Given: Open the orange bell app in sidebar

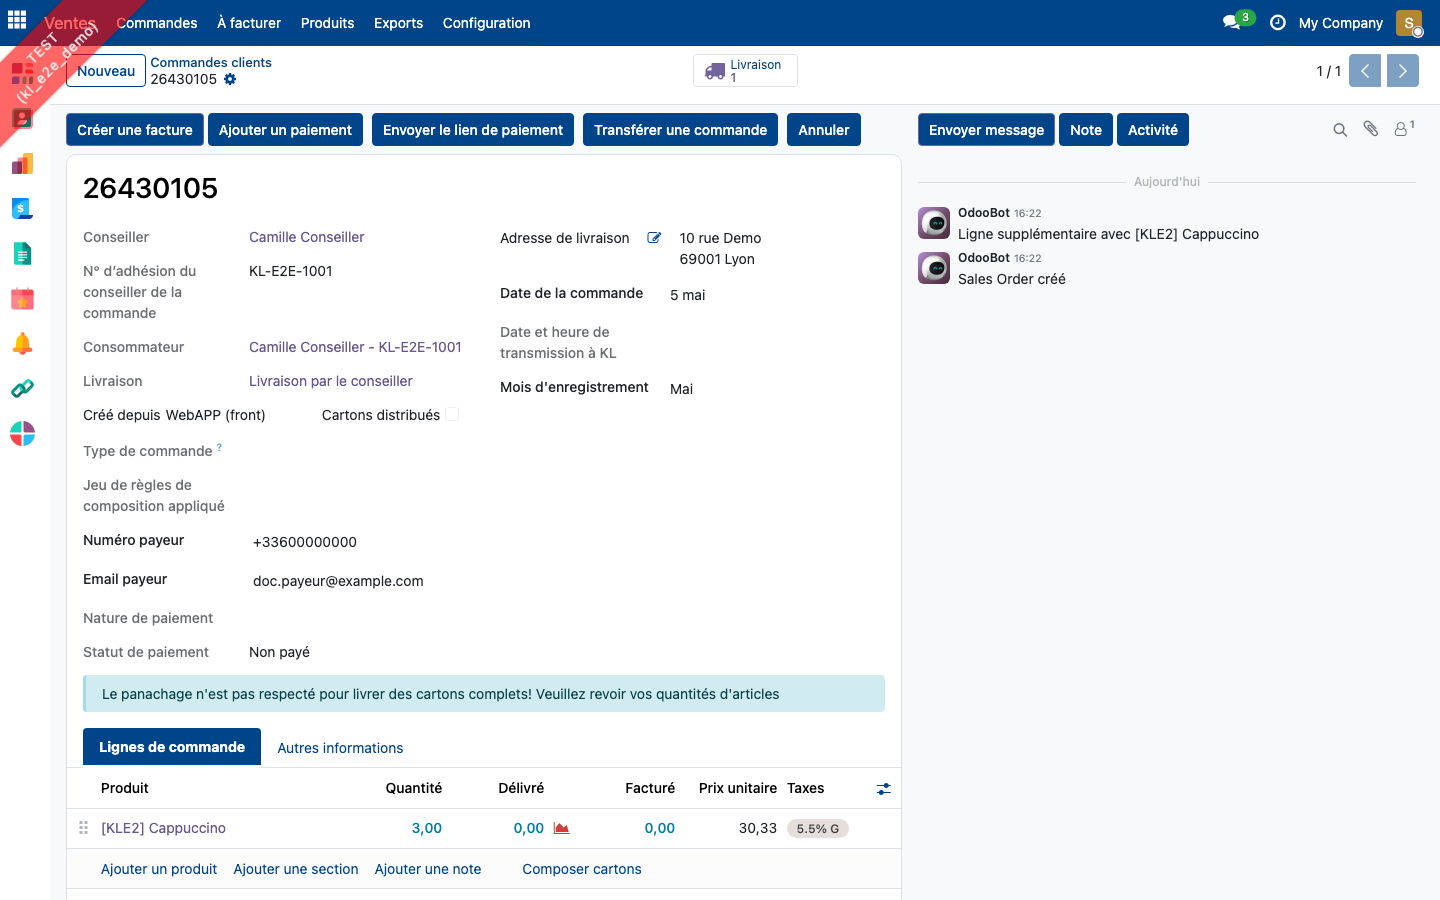Looking at the screenshot, I should 22,344.
